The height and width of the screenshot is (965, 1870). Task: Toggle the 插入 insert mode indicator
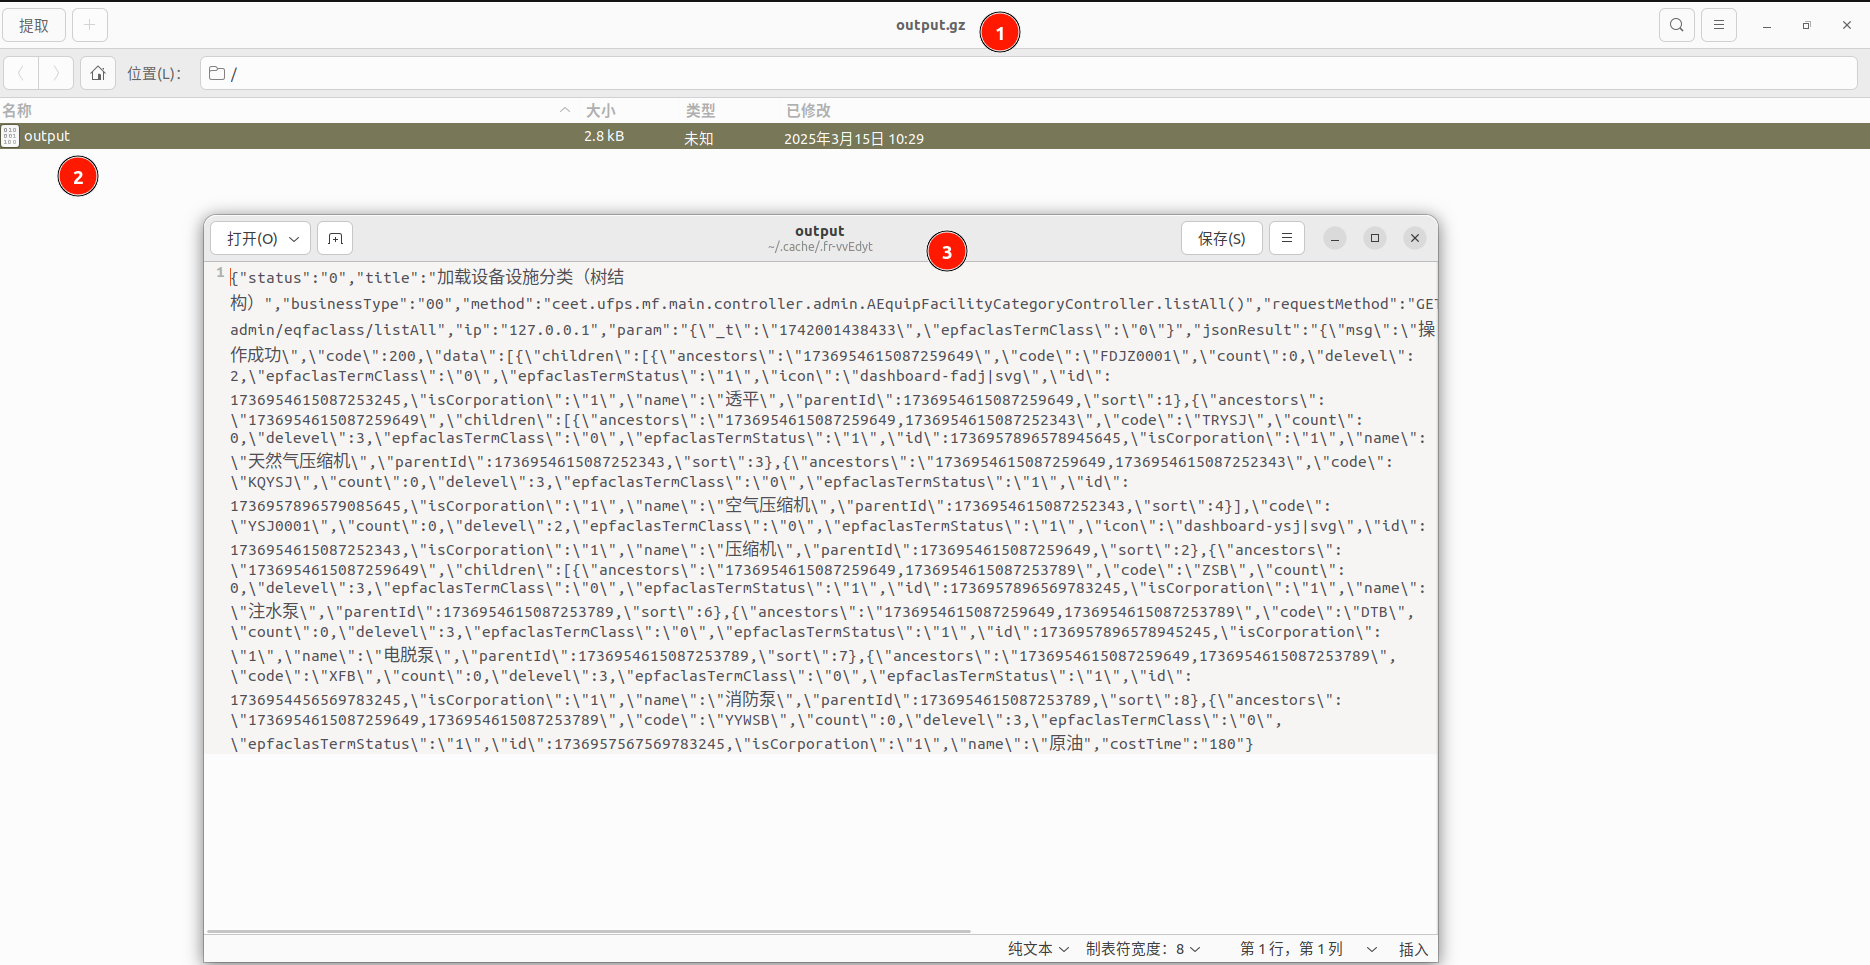click(1413, 949)
